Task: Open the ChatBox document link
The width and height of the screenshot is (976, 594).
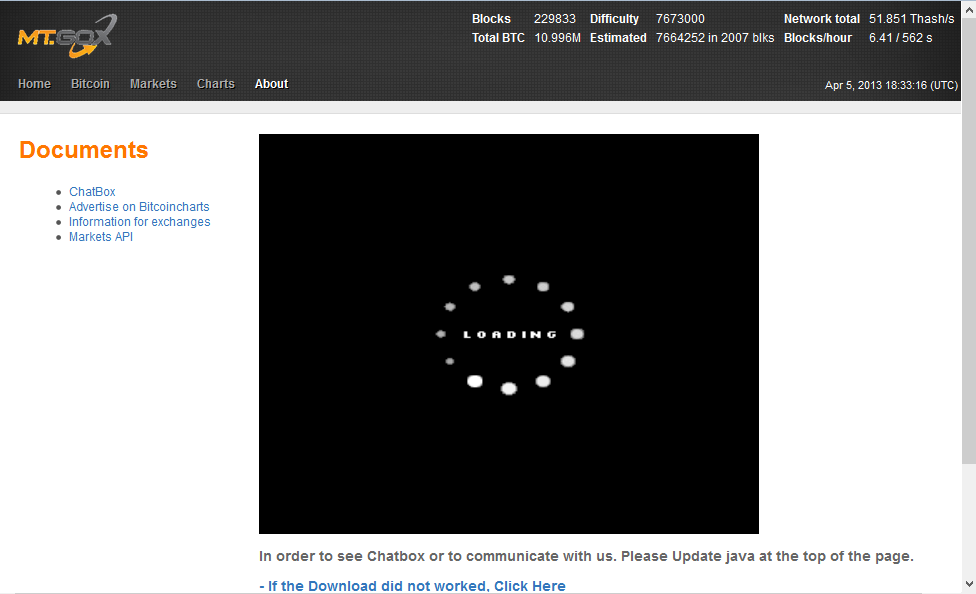Action: (91, 191)
